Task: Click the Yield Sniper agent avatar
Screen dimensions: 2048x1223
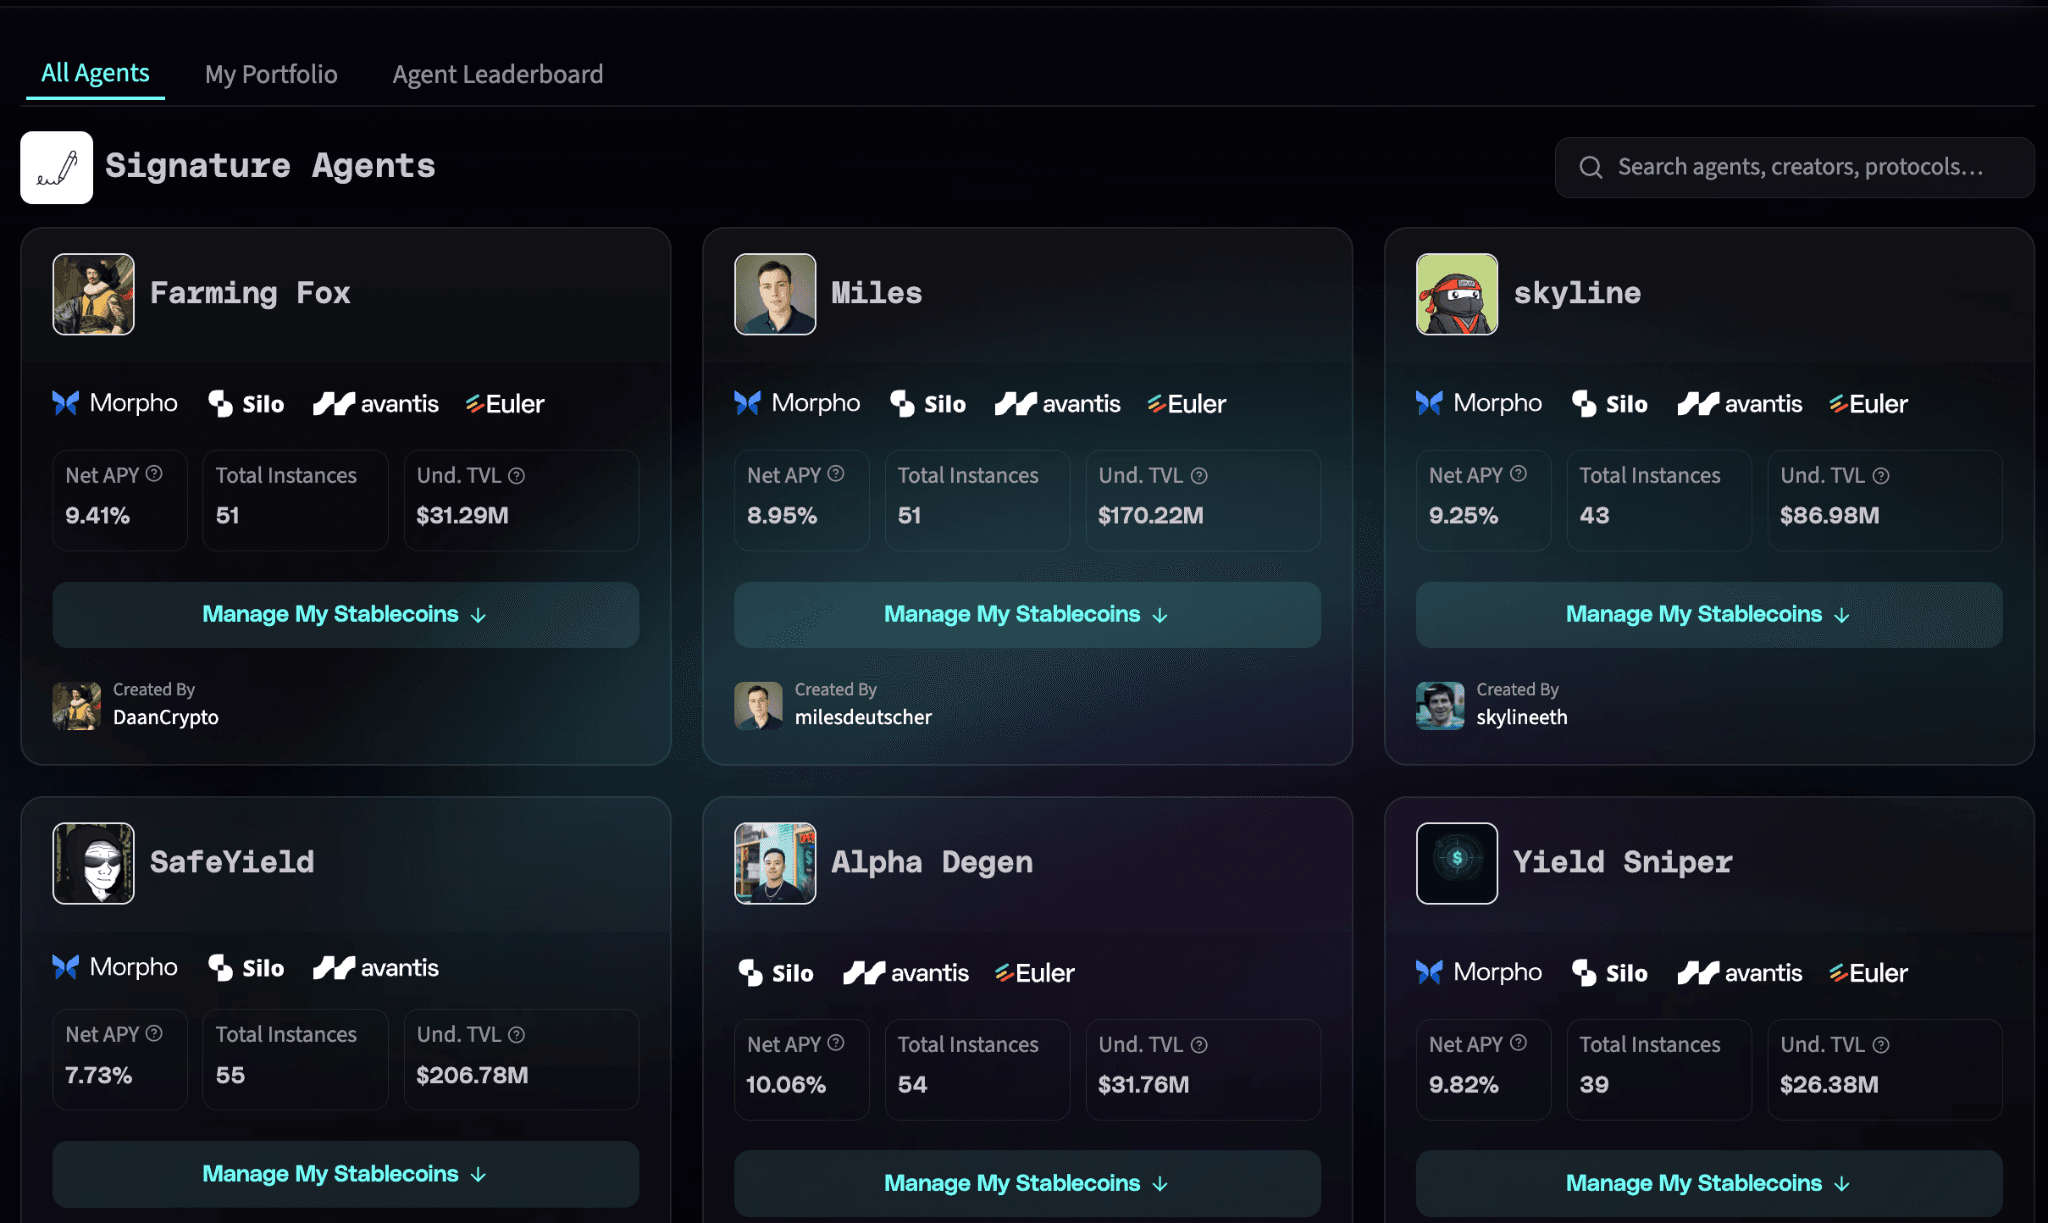Action: (1456, 862)
